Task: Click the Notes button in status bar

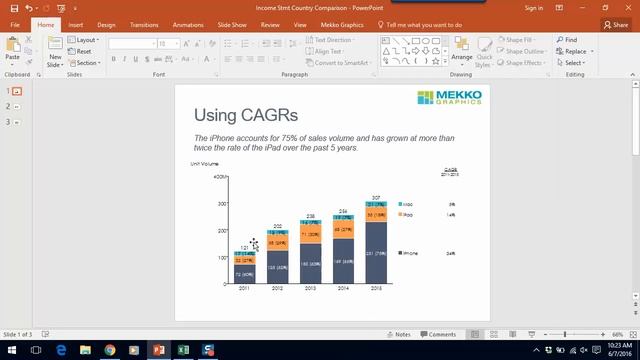Action: coord(398,334)
